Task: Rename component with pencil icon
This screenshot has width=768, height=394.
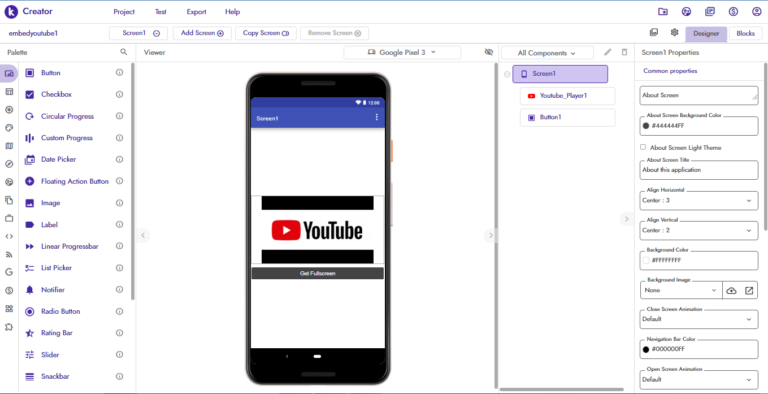Action: 608,52
